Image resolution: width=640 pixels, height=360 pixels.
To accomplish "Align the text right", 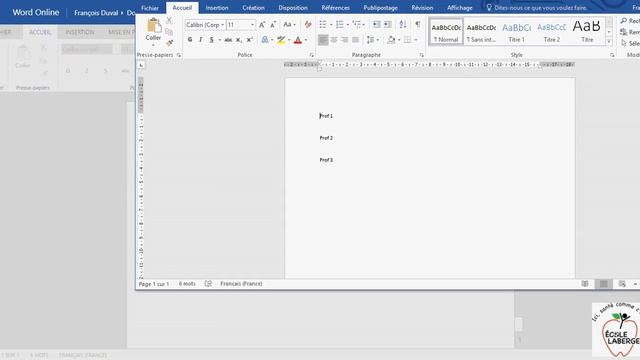I will coord(345,40).
